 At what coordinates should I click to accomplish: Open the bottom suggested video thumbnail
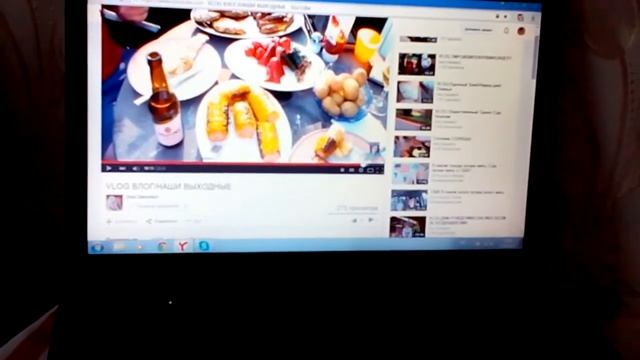click(408, 227)
